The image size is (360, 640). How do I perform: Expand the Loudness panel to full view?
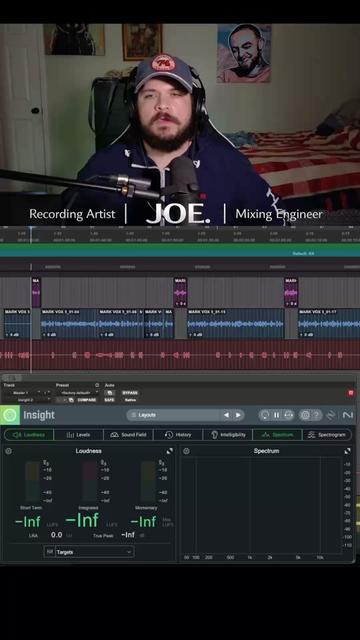coord(170,451)
